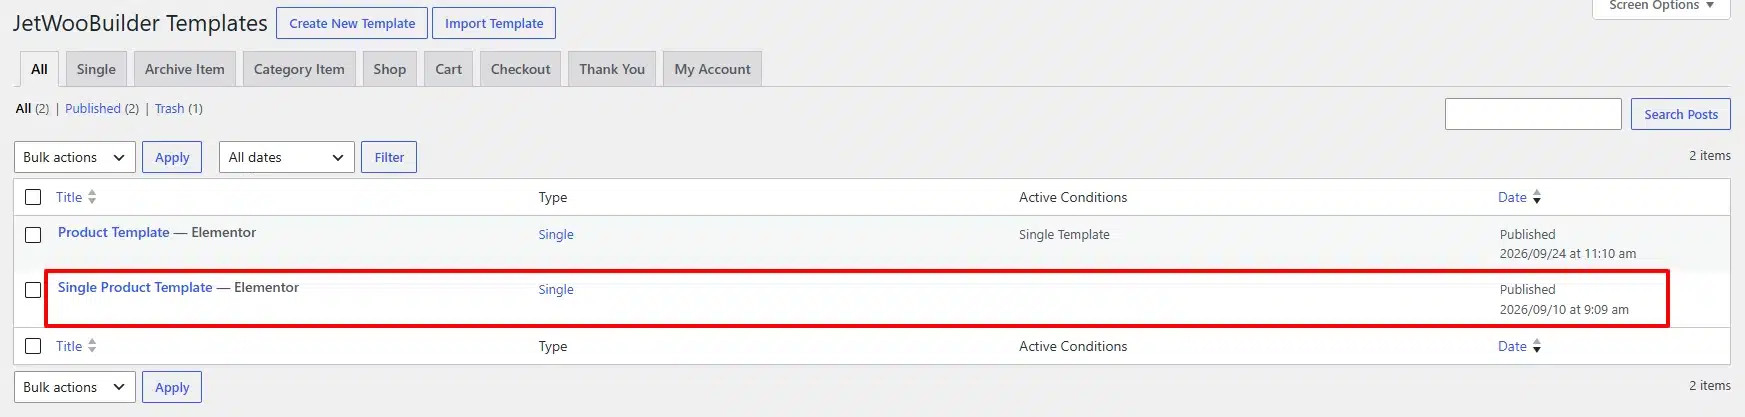Click the Search Posts button
This screenshot has height=417, width=1745.
pos(1681,114)
